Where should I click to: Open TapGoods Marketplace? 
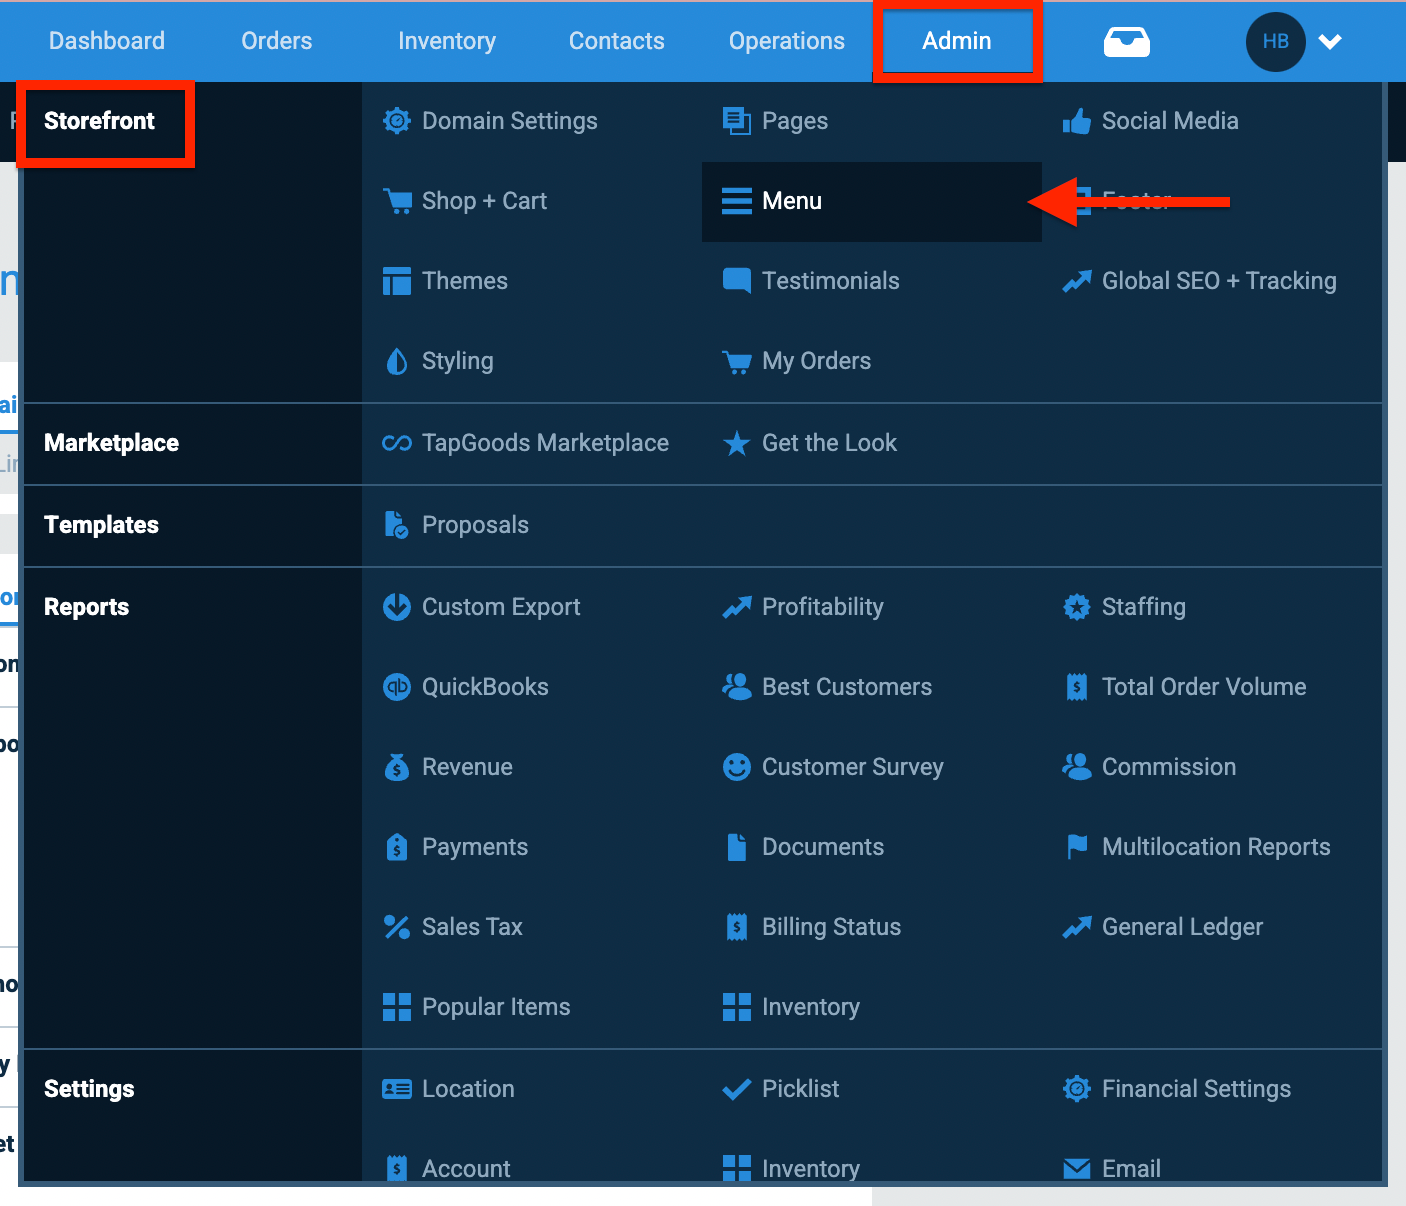pyautogui.click(x=545, y=443)
